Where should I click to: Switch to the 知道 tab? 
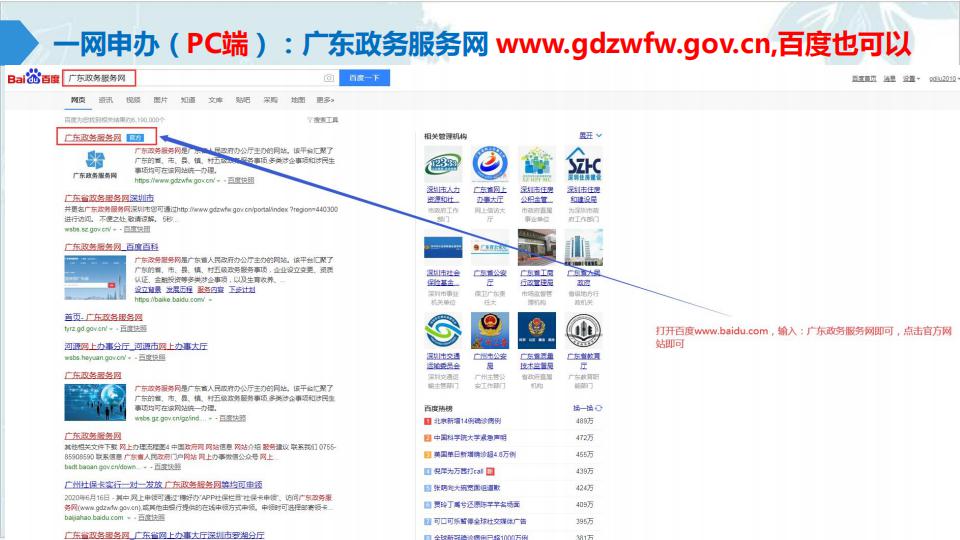click(188, 100)
